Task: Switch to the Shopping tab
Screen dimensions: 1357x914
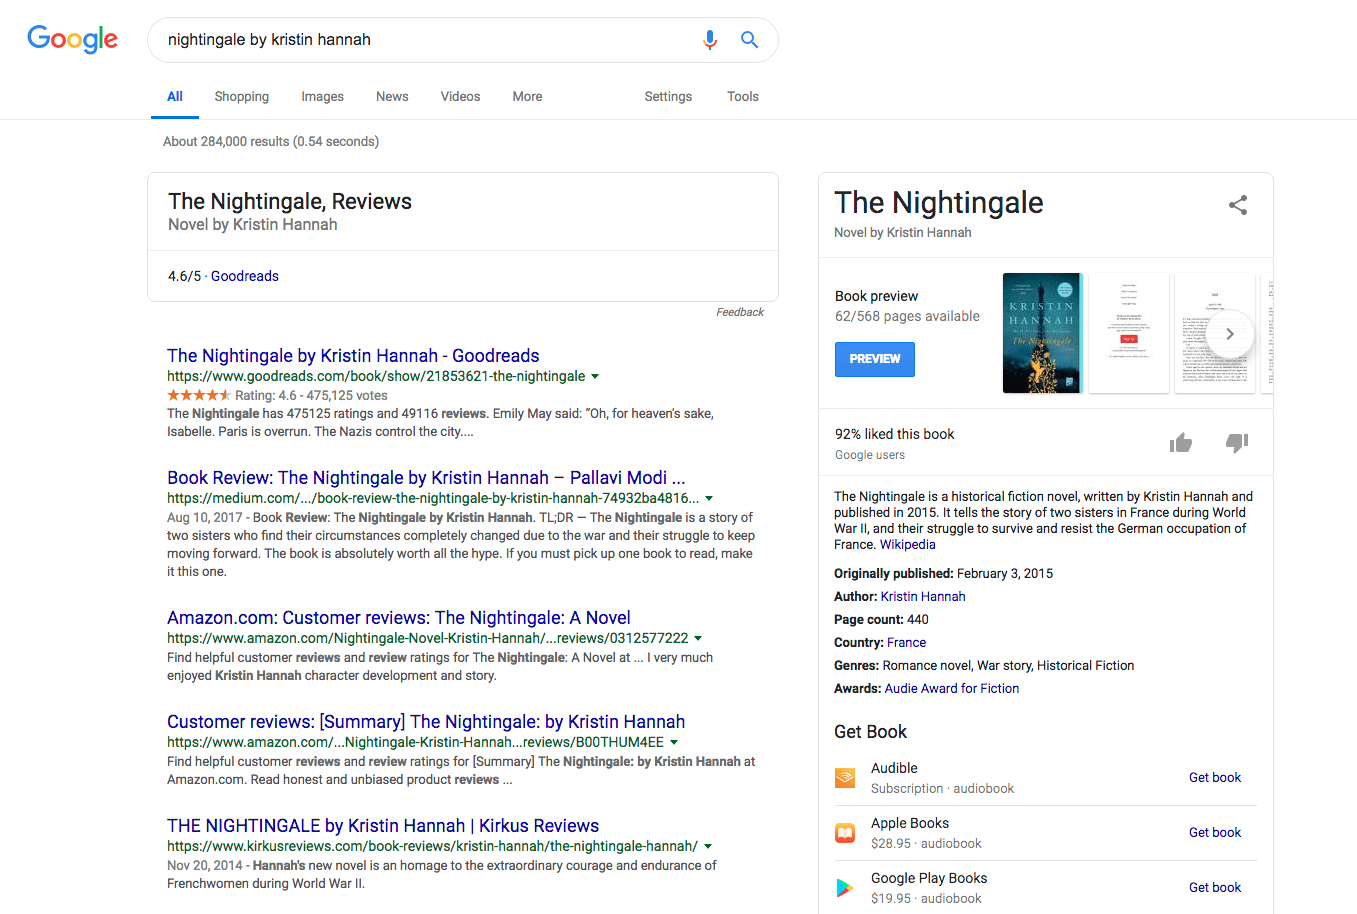Action: coord(241,97)
